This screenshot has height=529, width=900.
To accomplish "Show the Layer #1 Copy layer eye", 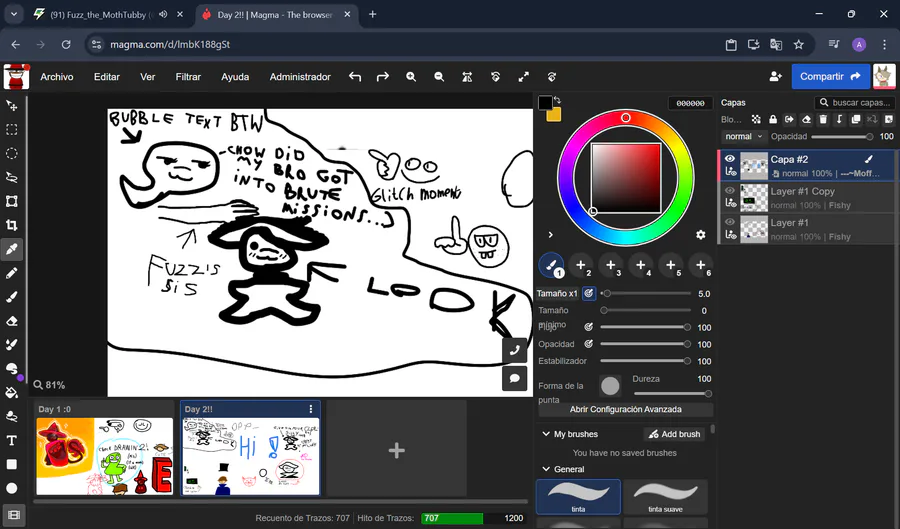I will tap(730, 190).
